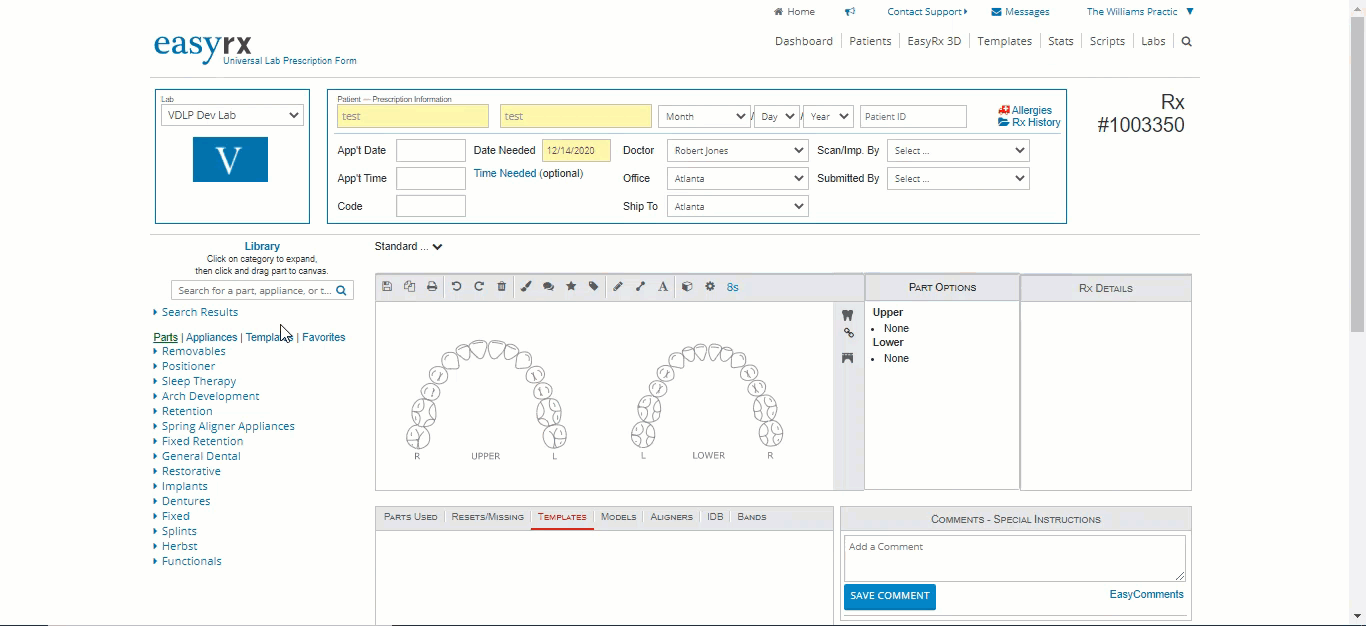Image resolution: width=1366 pixels, height=626 pixels.
Task: Click the Patient ID input field
Action: 913,116
